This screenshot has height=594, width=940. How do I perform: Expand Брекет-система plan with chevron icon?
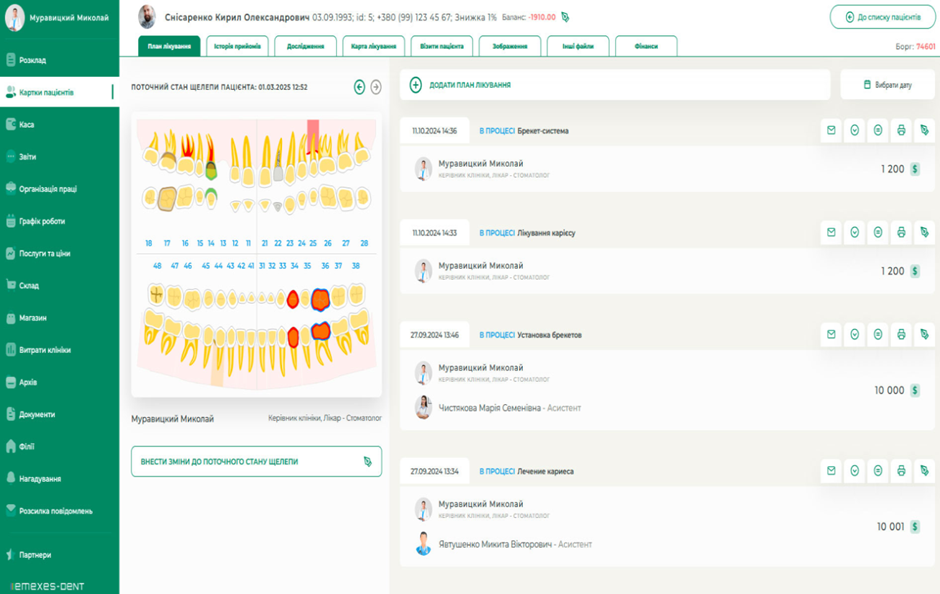point(855,131)
